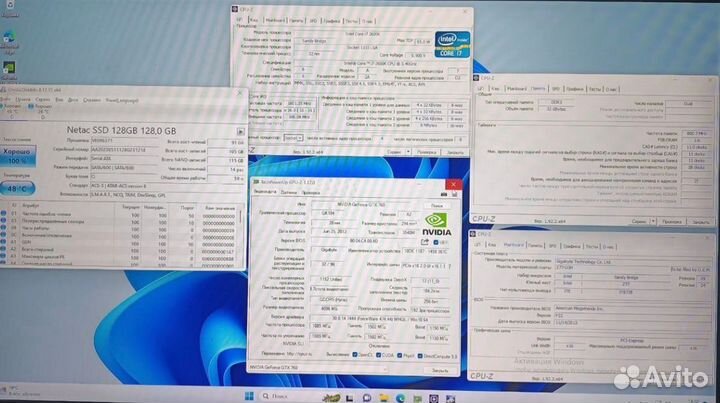Click the Закрыть button in GPU-Z

[440, 369]
